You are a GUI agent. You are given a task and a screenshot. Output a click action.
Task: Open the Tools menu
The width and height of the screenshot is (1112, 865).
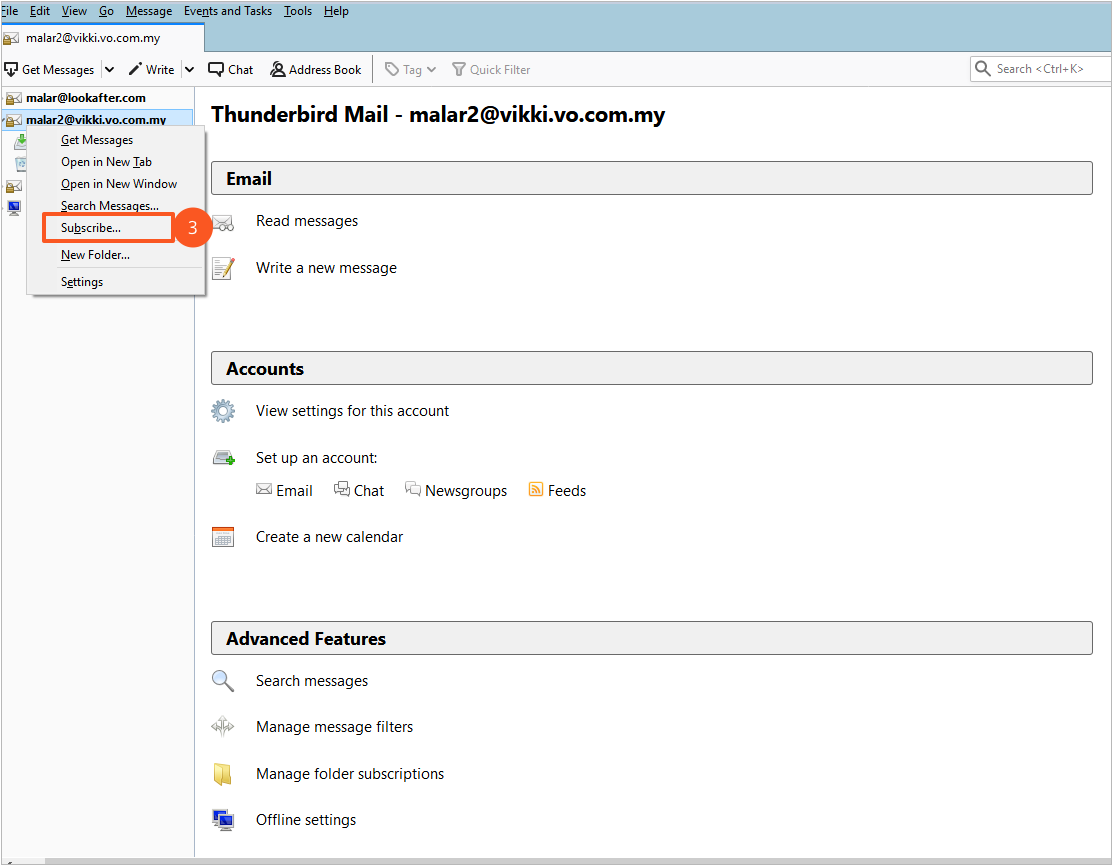pos(298,11)
